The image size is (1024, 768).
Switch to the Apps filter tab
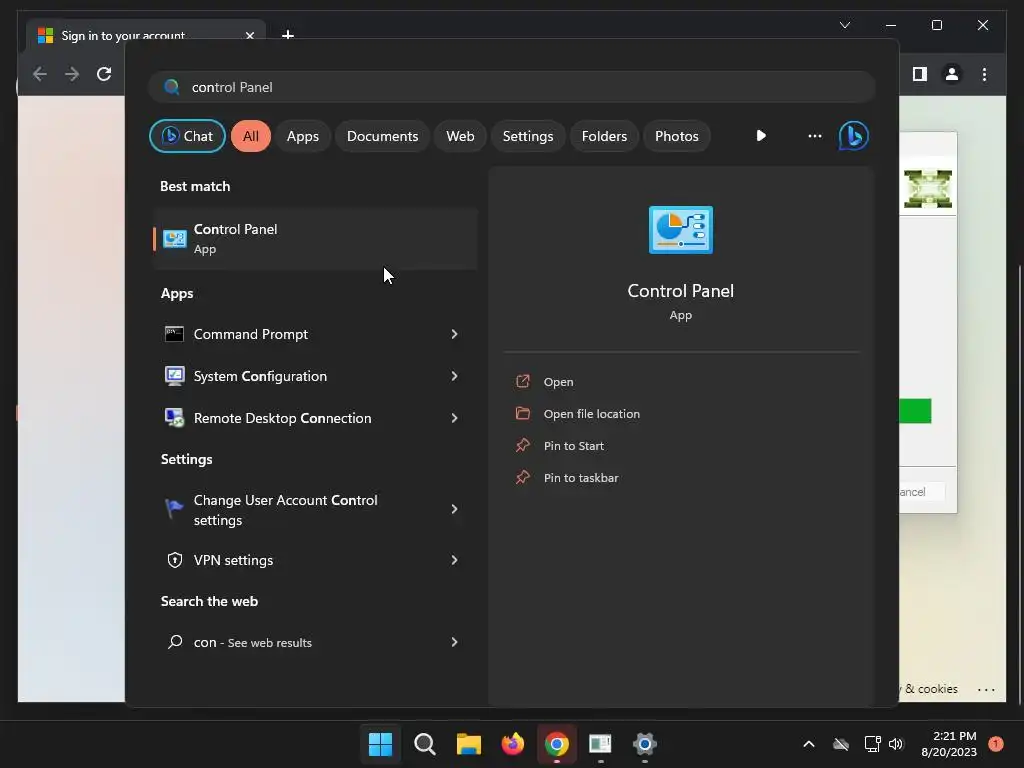[x=302, y=136]
